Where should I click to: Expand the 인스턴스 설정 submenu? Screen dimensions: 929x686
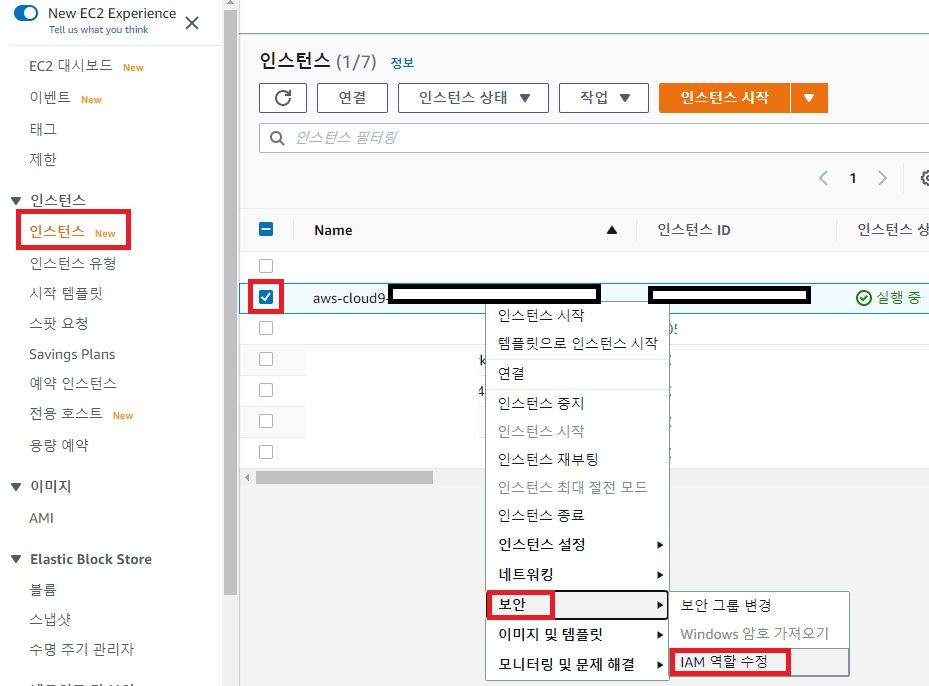coord(578,544)
